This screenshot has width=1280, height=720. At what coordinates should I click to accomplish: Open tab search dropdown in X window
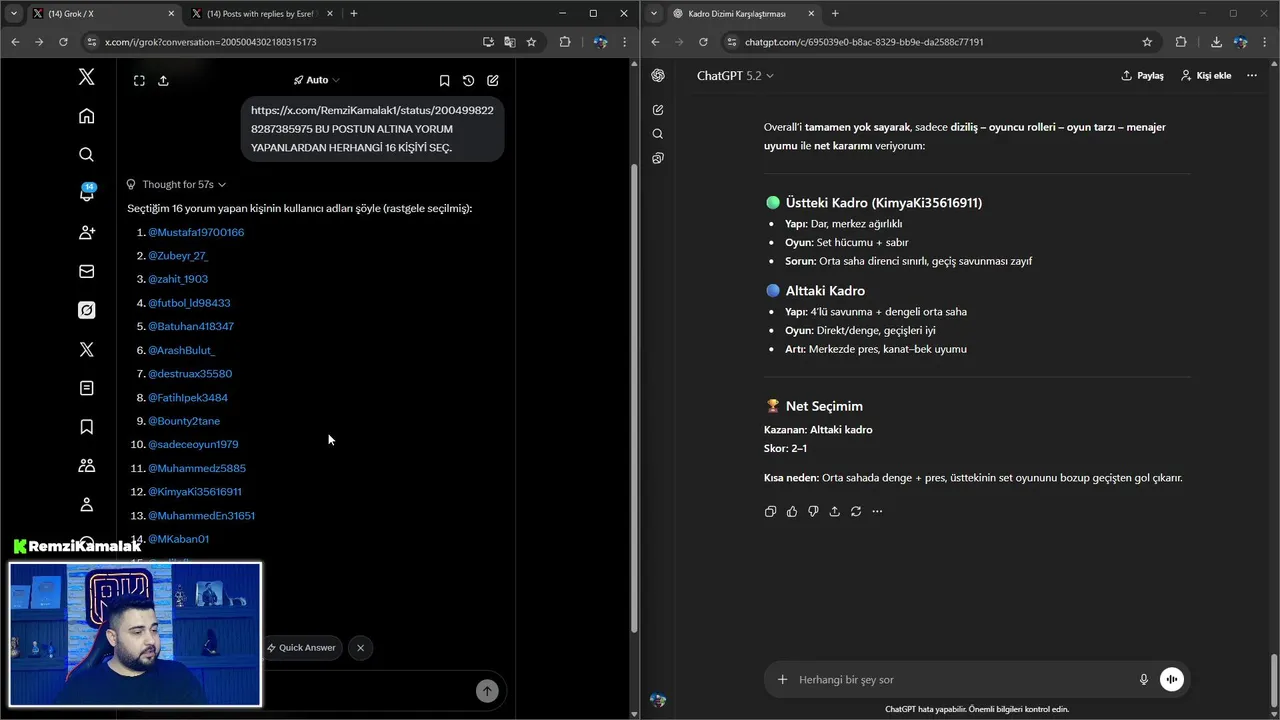click(x=13, y=13)
